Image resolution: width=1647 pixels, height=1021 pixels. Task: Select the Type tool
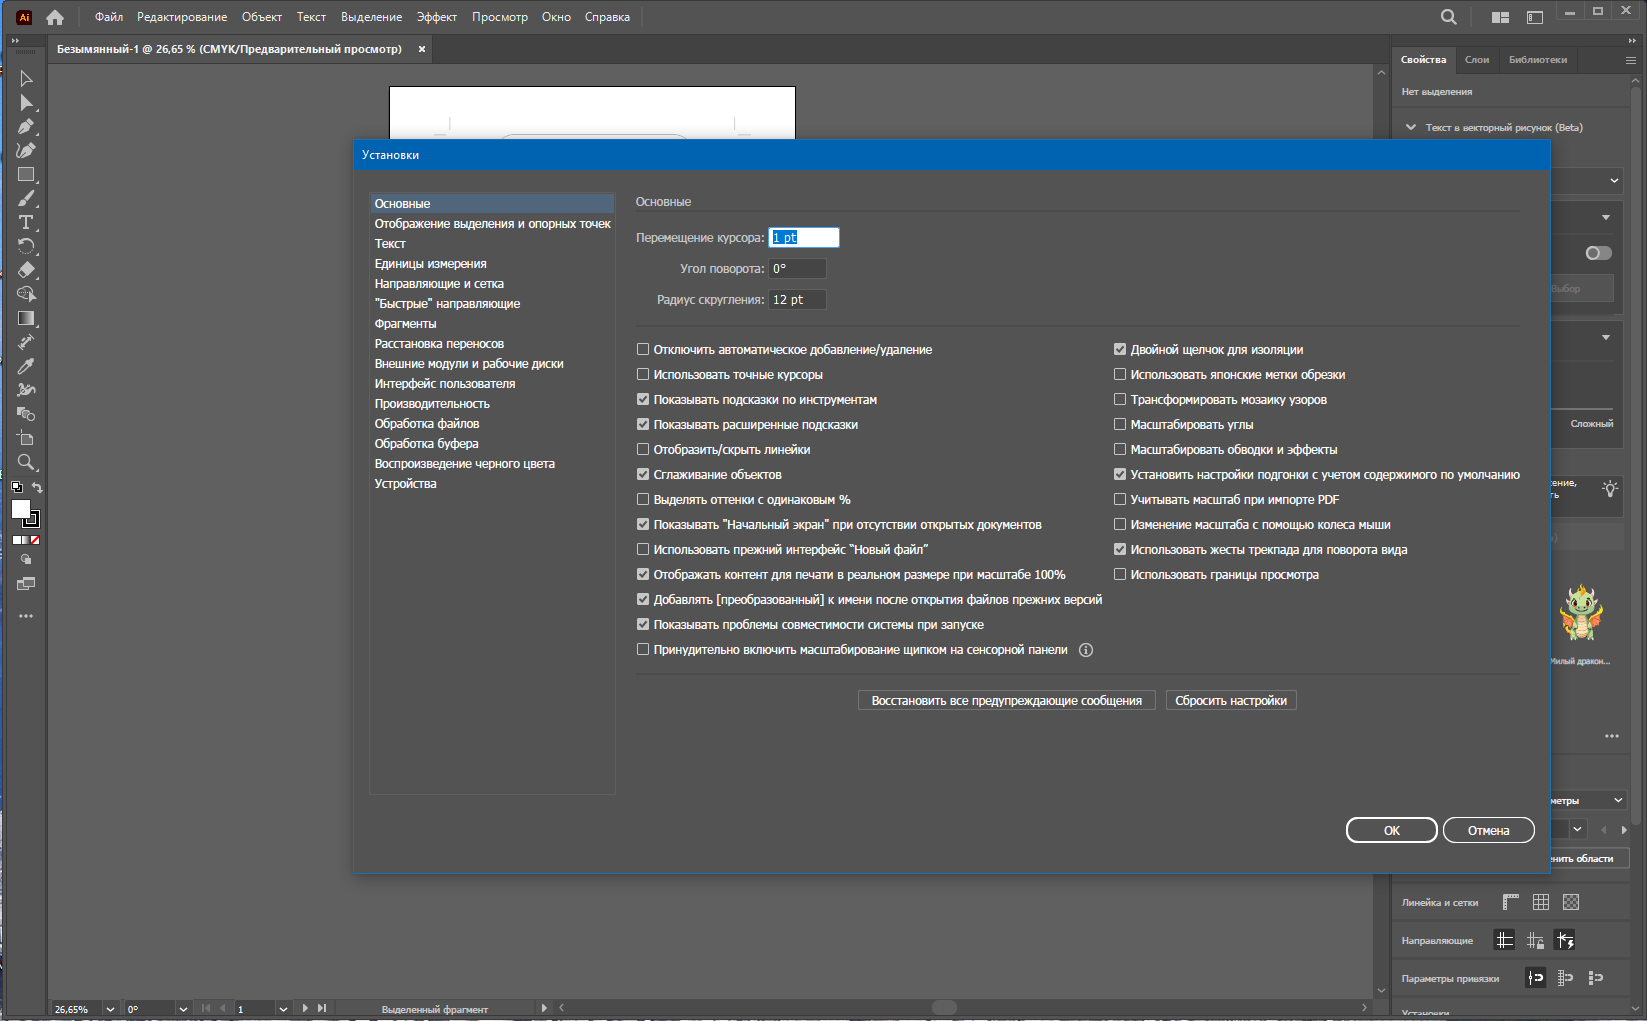tap(26, 222)
